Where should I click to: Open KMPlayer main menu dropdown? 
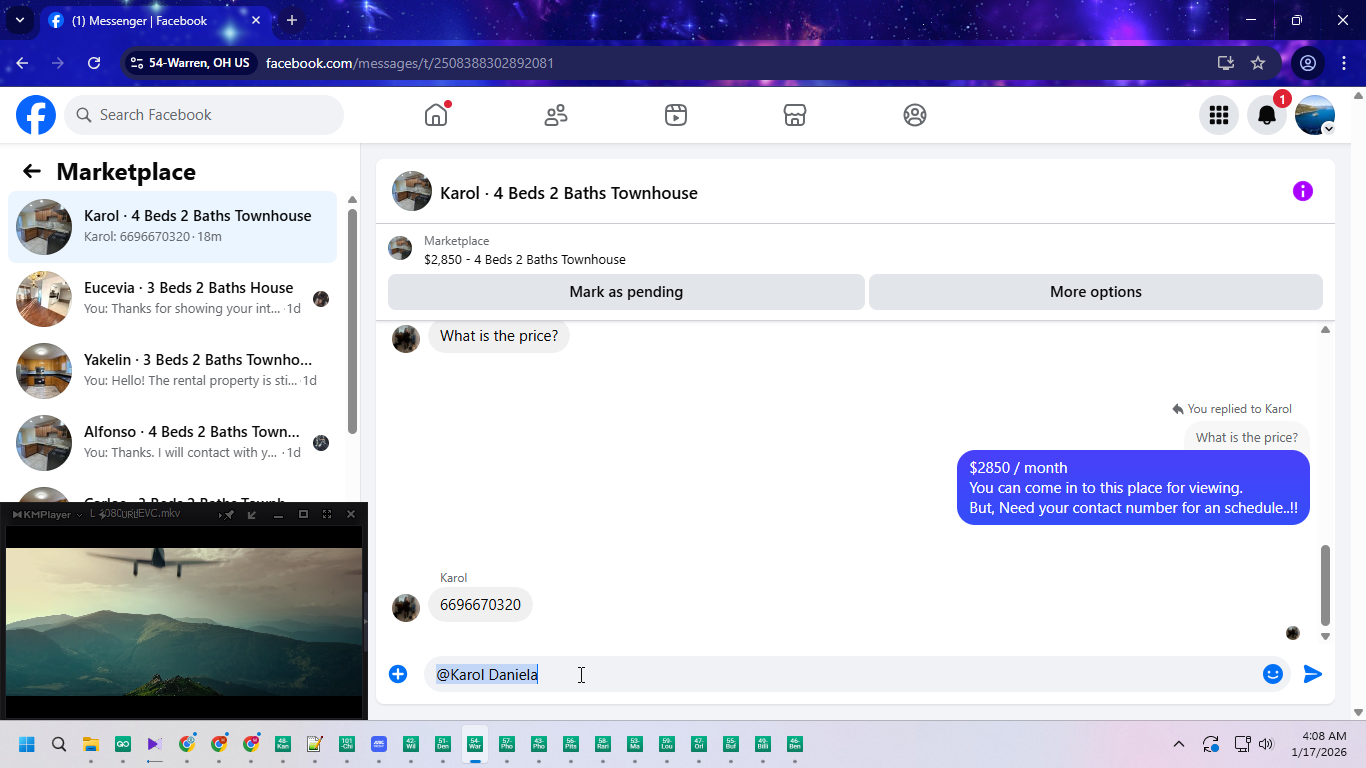(x=47, y=514)
